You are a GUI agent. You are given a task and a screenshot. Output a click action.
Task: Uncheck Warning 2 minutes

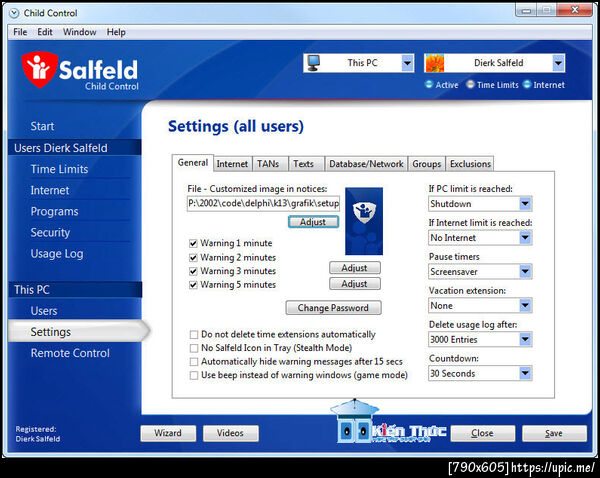193,257
